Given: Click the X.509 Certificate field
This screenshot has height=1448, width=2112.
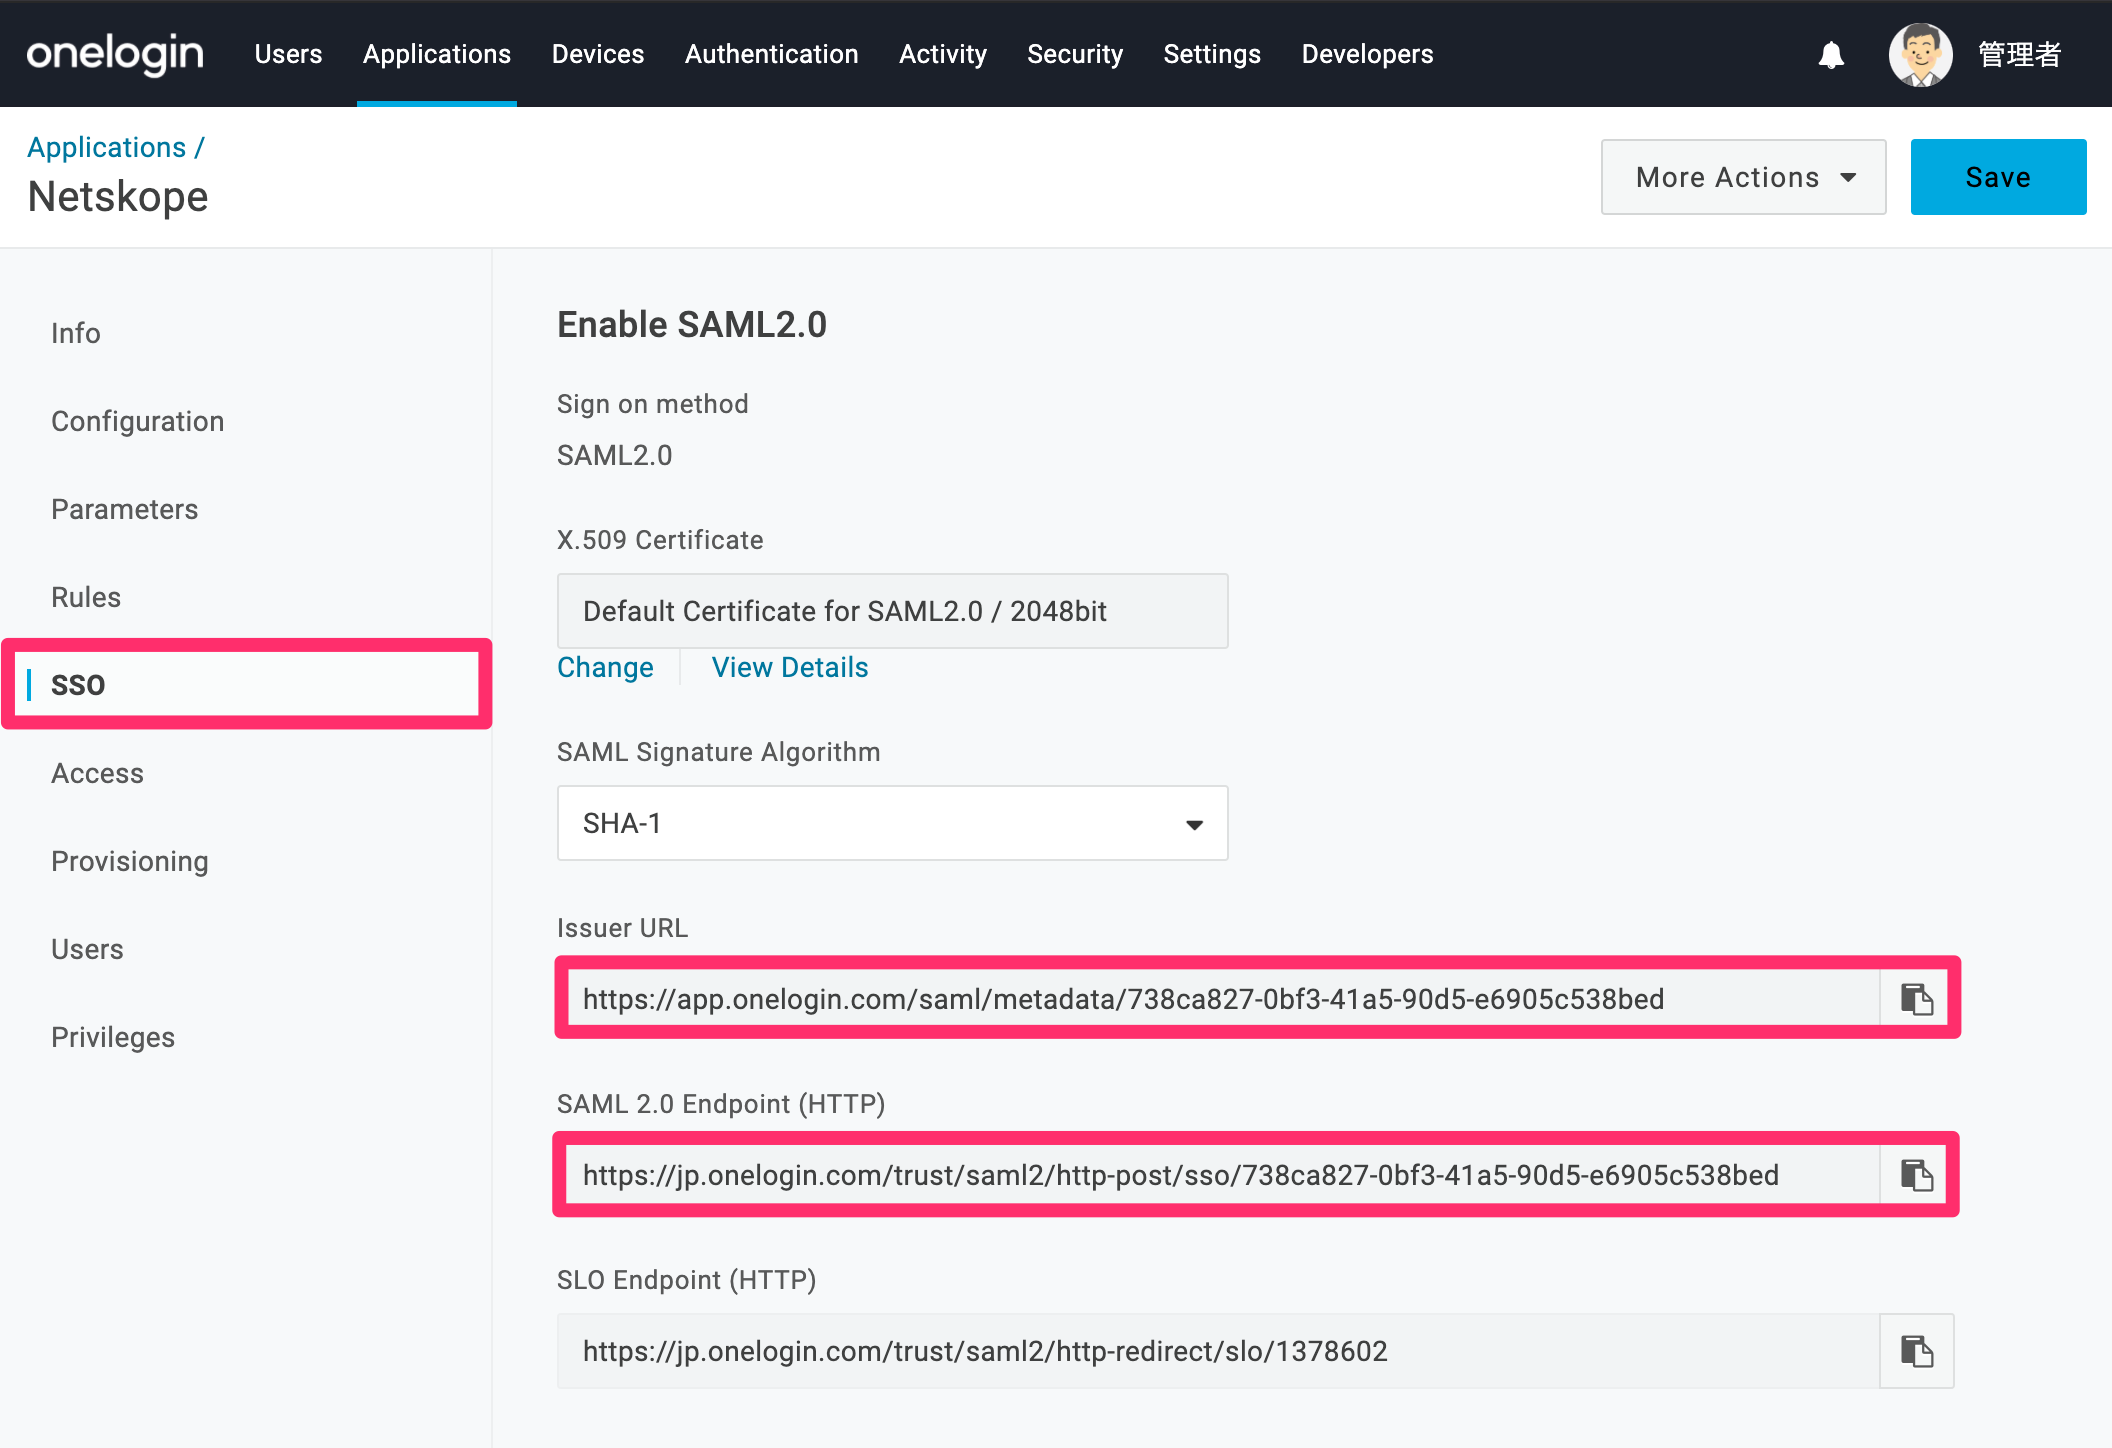Looking at the screenshot, I should click(892, 611).
